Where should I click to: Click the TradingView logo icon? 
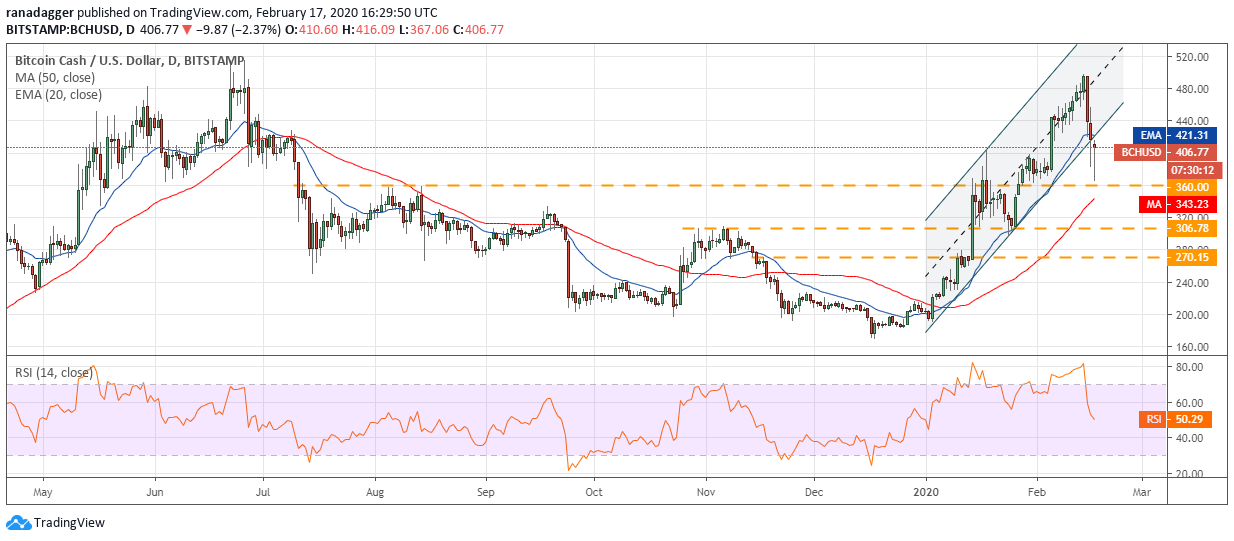point(17,523)
